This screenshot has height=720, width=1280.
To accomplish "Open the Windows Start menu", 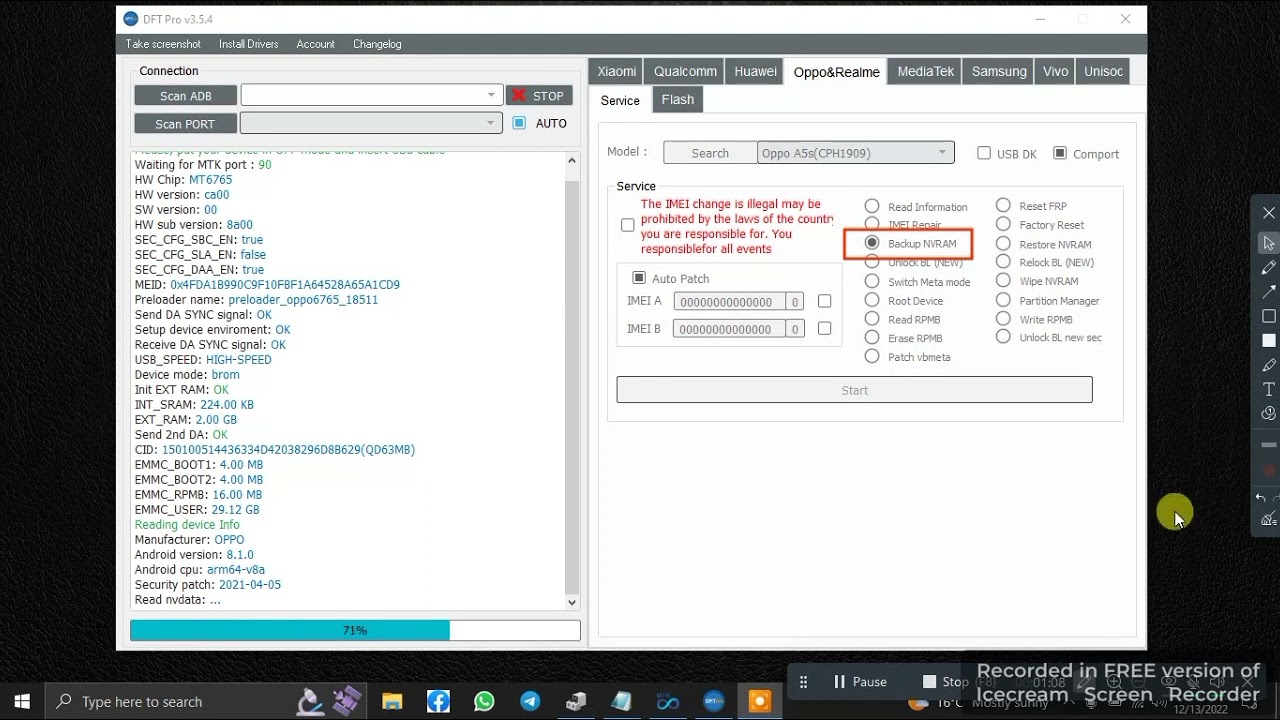I will [22, 702].
